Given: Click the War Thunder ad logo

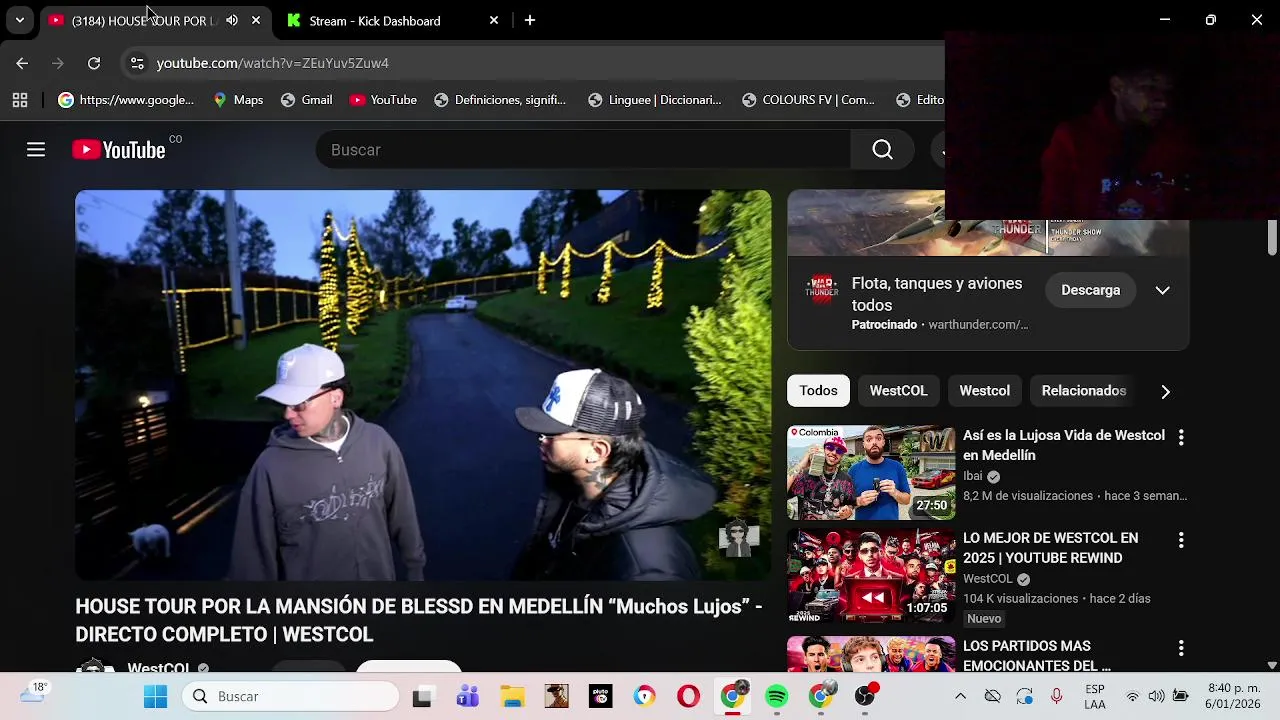Looking at the screenshot, I should tap(822, 290).
